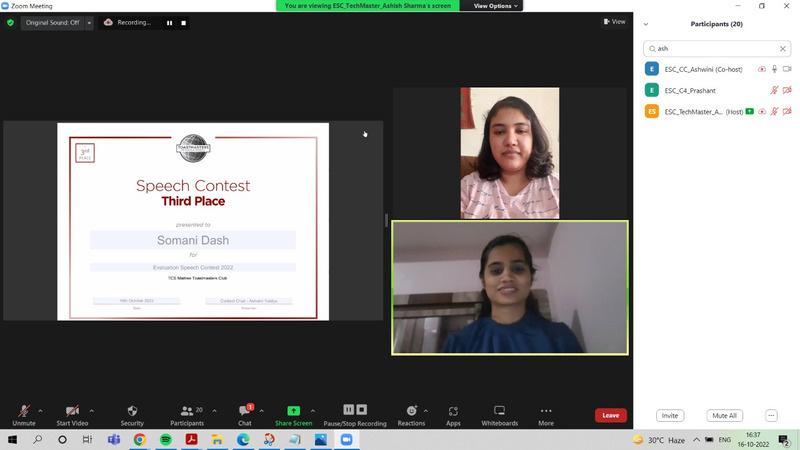Toggle ESC_C4_Prashant's muted microphone icon
The height and width of the screenshot is (450, 800).
[x=774, y=90]
